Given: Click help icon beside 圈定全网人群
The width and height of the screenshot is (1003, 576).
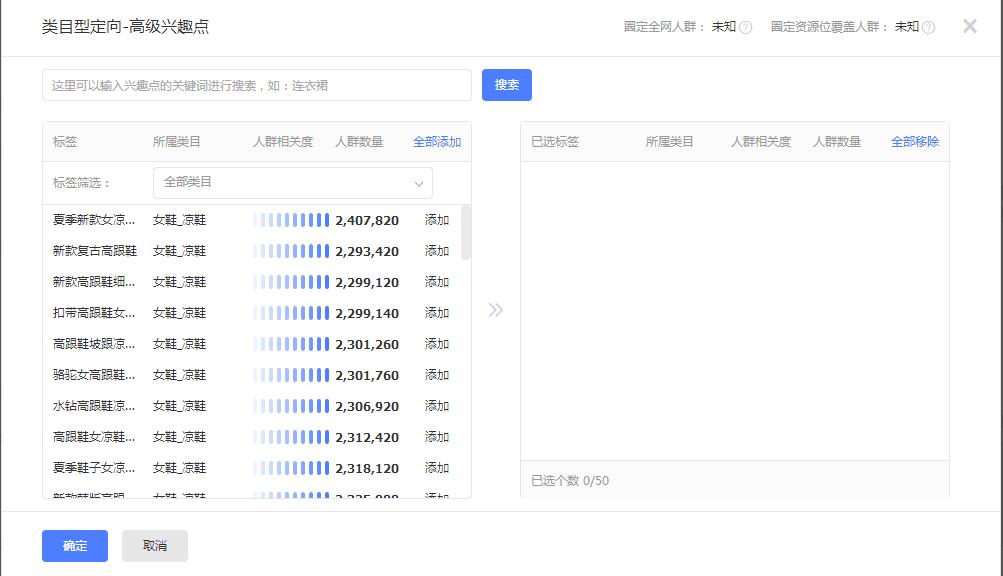Looking at the screenshot, I should click(x=745, y=27).
